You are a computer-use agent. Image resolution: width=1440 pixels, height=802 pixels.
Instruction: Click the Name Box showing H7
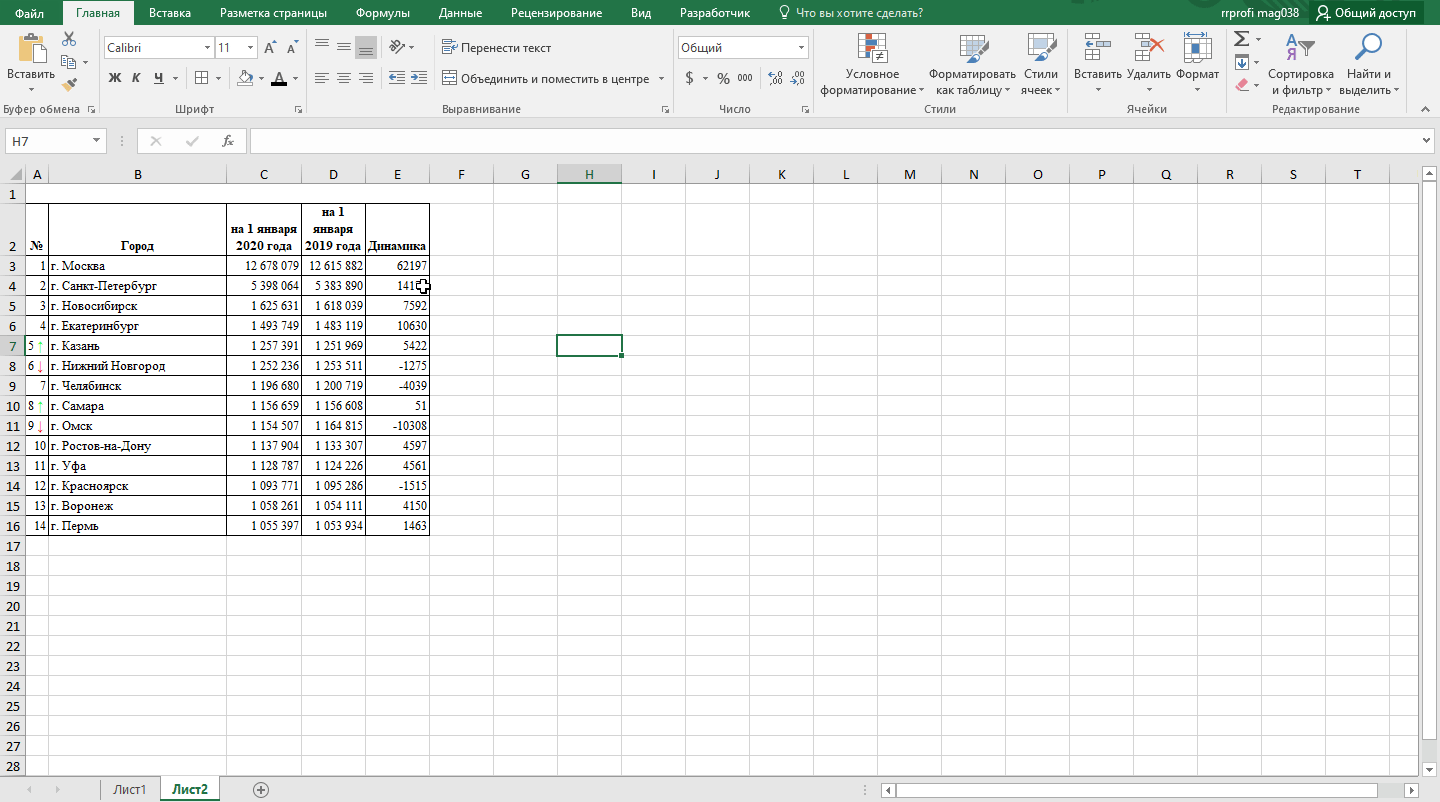pos(55,141)
